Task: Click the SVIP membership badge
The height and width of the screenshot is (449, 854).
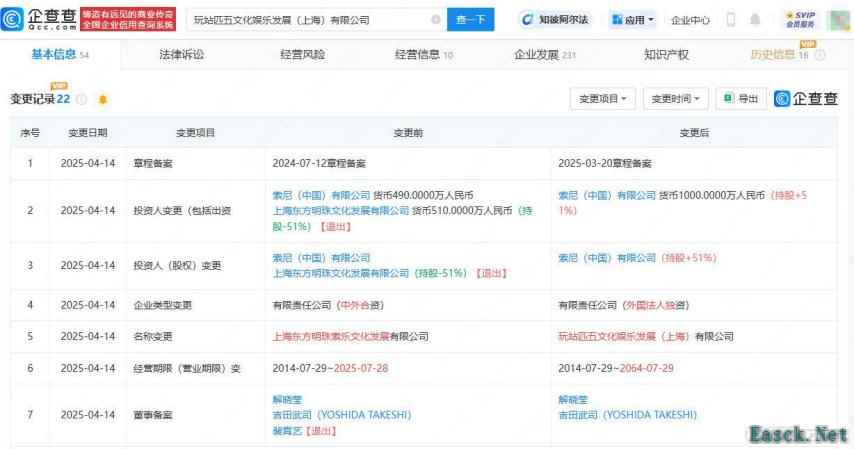Action: 799,19
